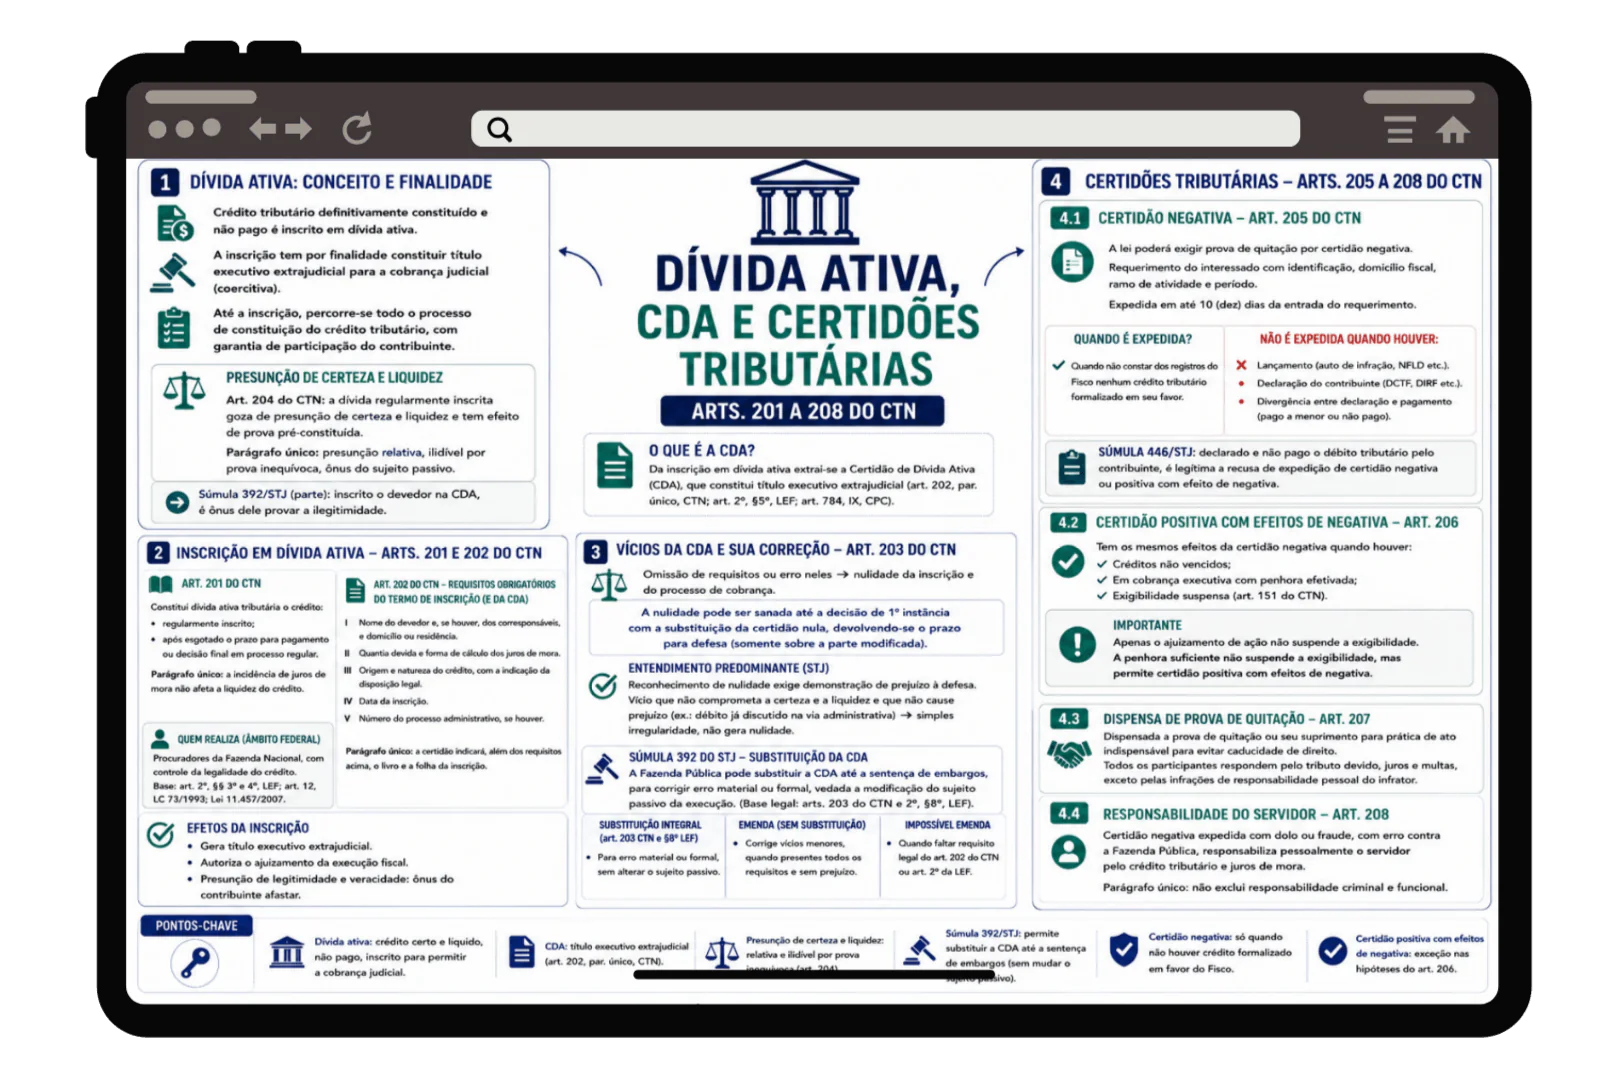The height and width of the screenshot is (1080, 1621).
Task: Click the red 'NÃO É EXPEDIDA QUANDO HOUVER:' heading
Action: 1349,339
